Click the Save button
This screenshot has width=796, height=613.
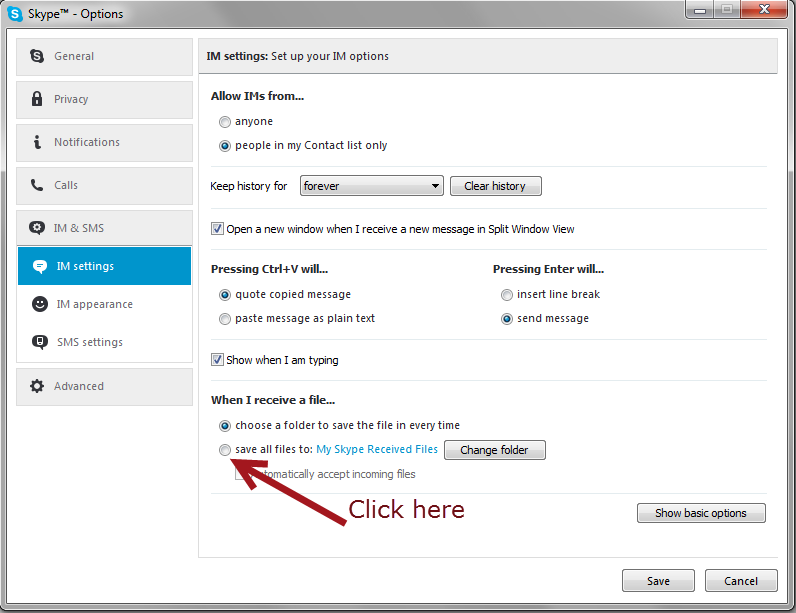tap(658, 581)
